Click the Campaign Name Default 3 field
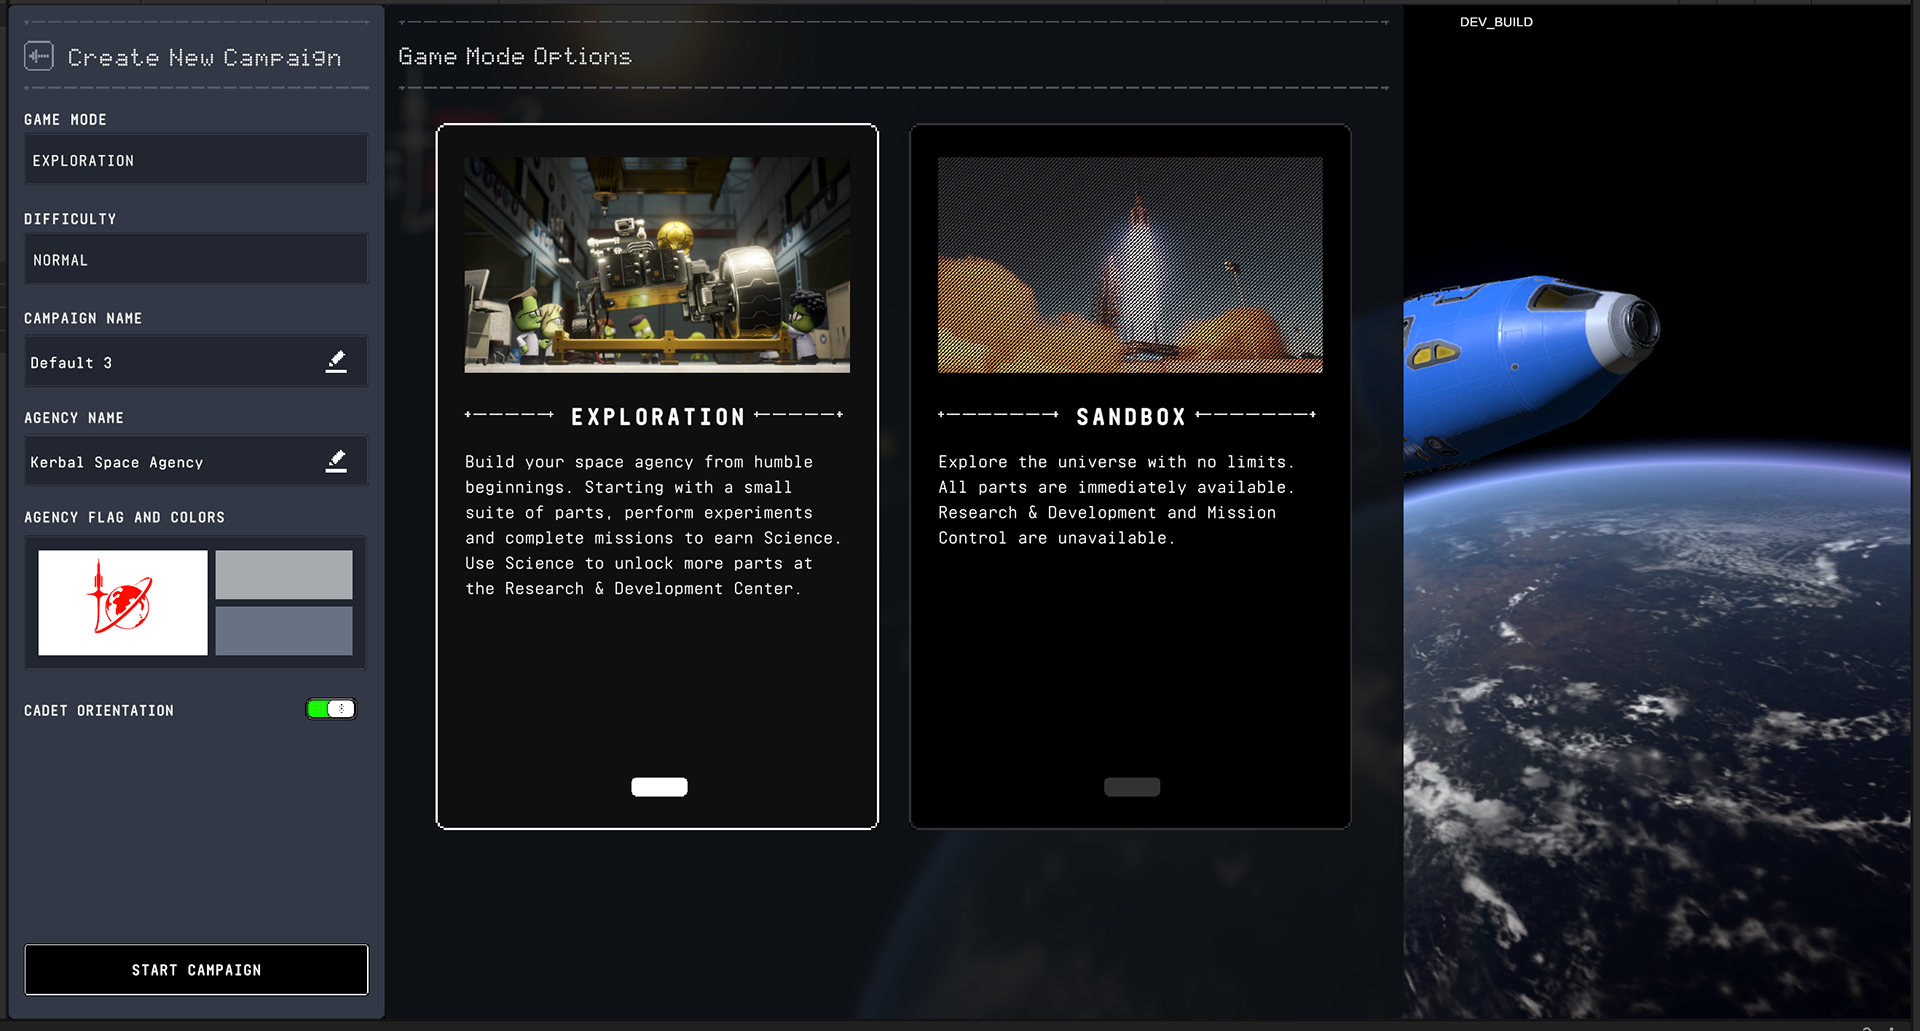The width and height of the screenshot is (1920, 1031). click(x=196, y=362)
